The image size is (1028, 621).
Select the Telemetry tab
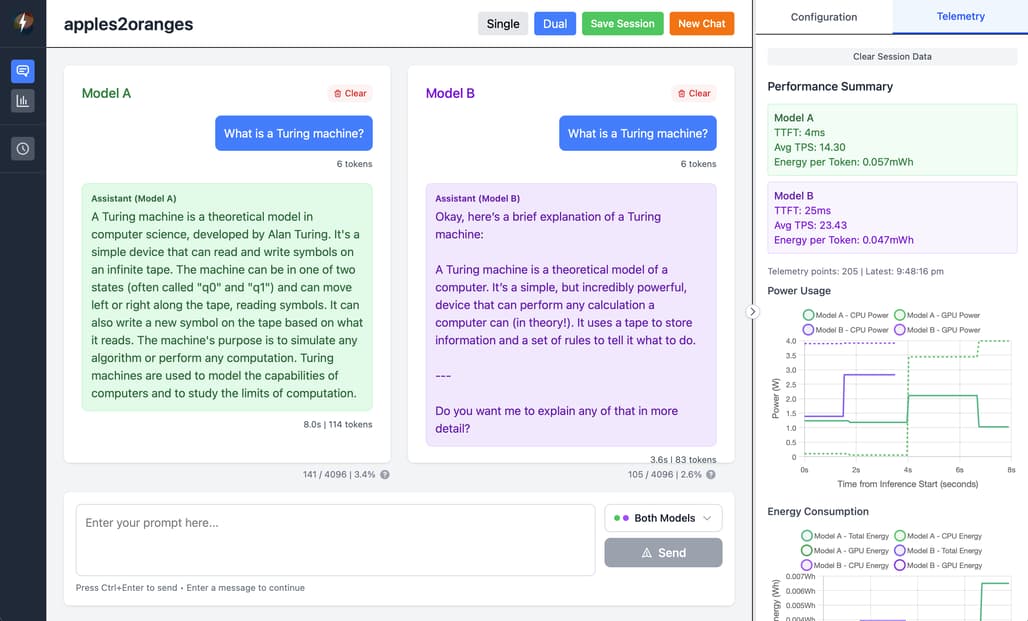960,17
